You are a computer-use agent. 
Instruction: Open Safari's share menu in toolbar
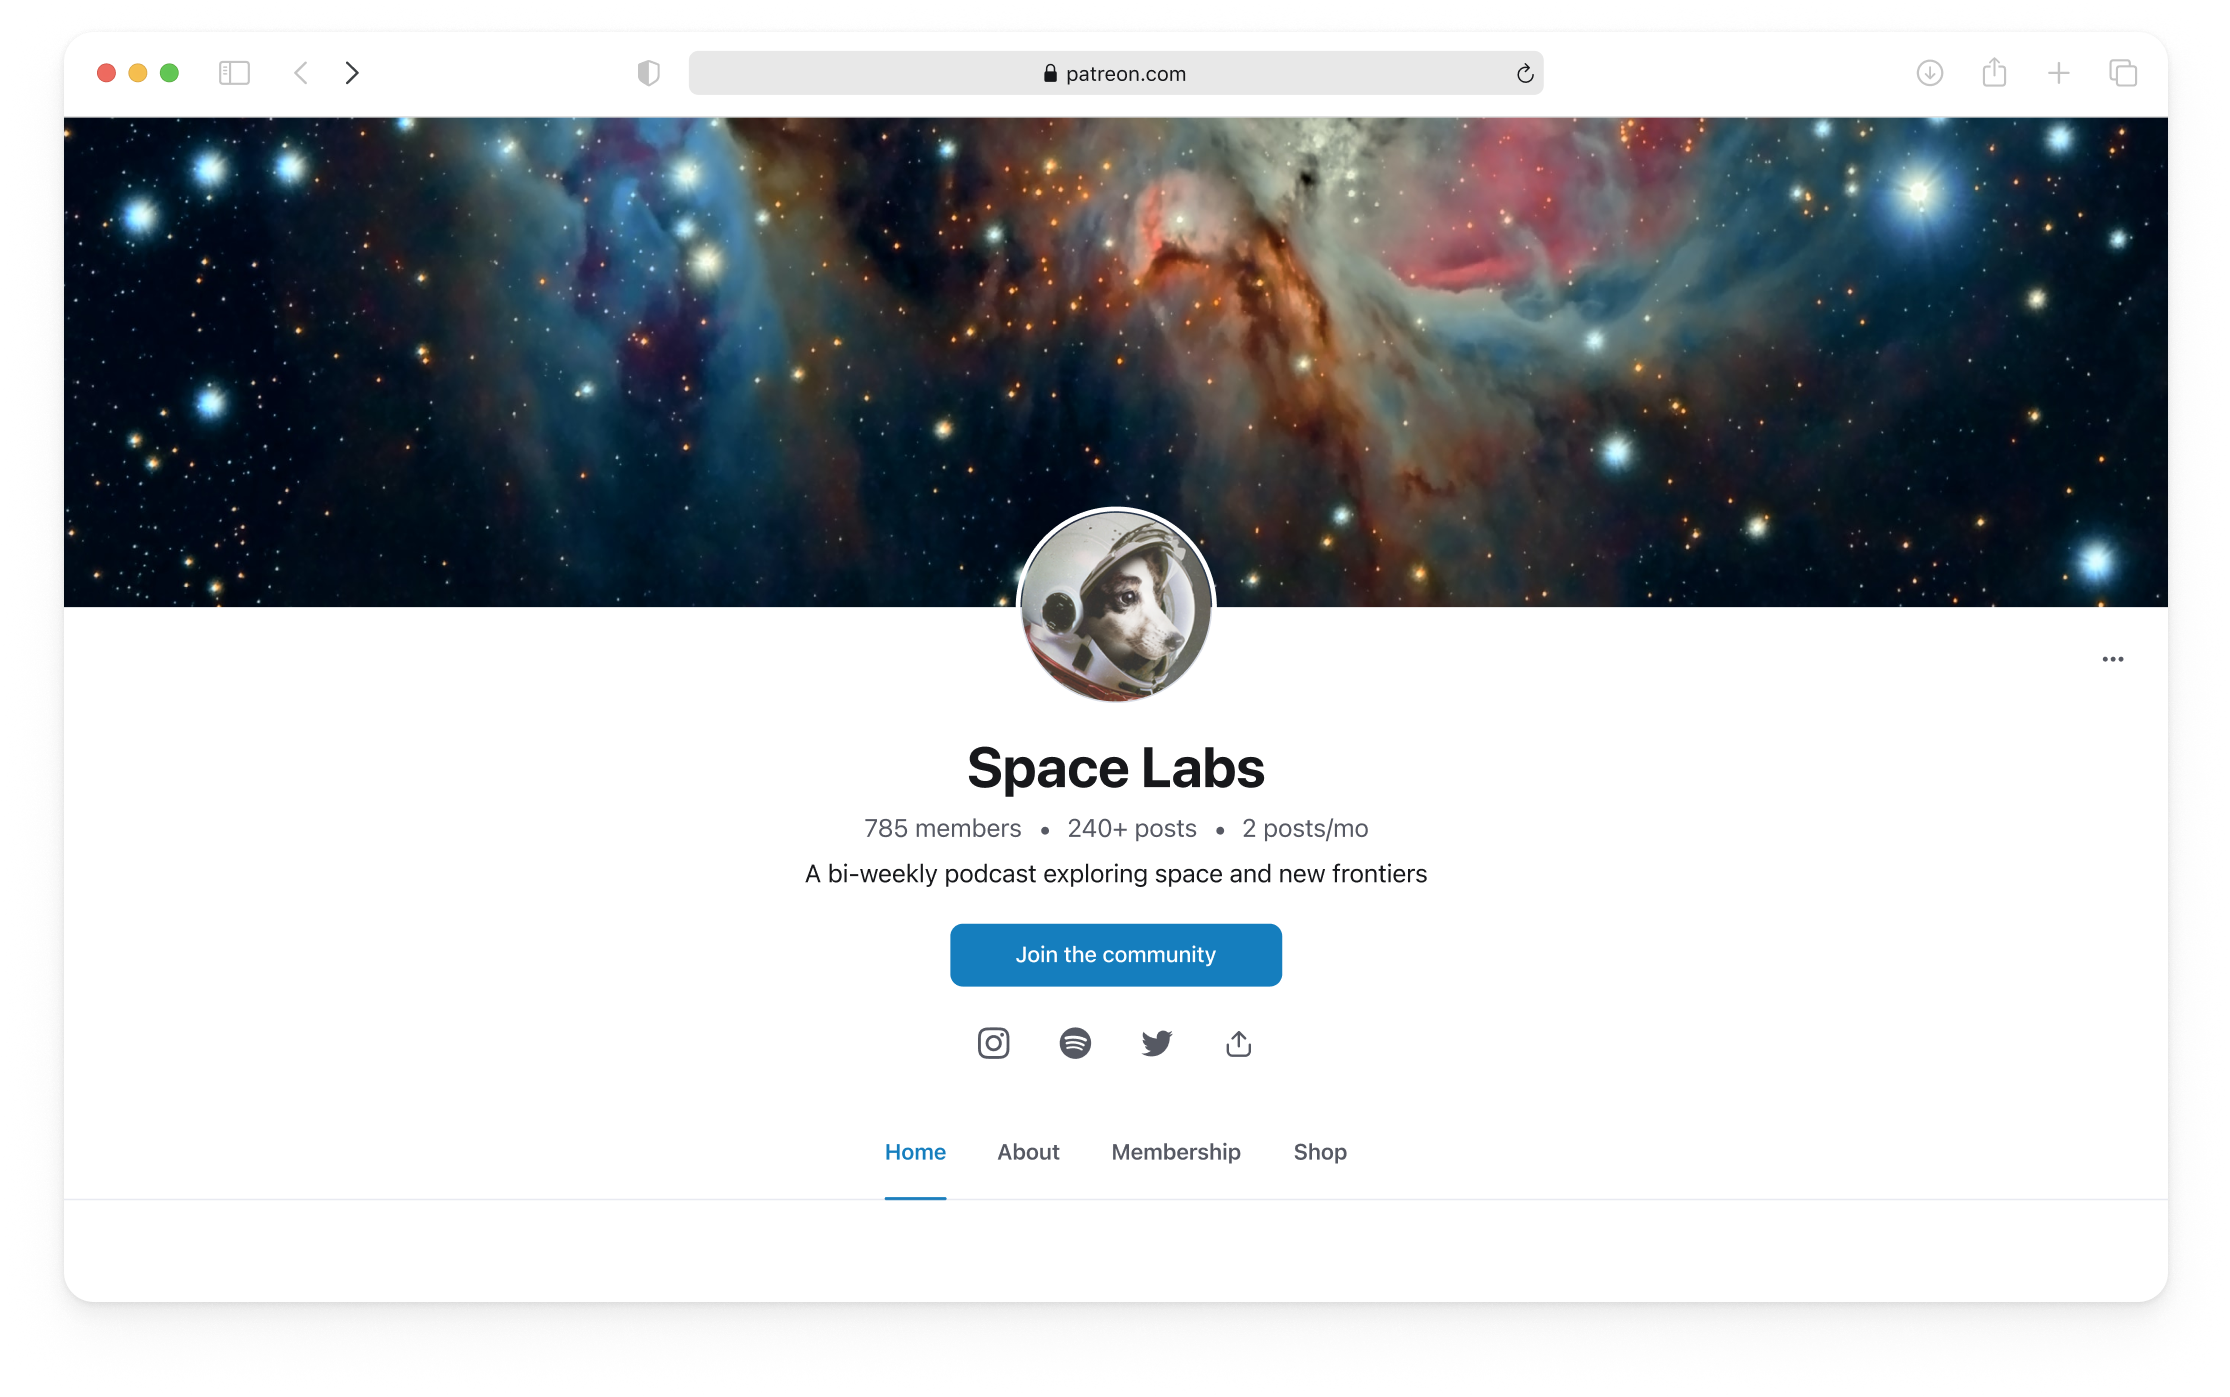tap(1994, 72)
